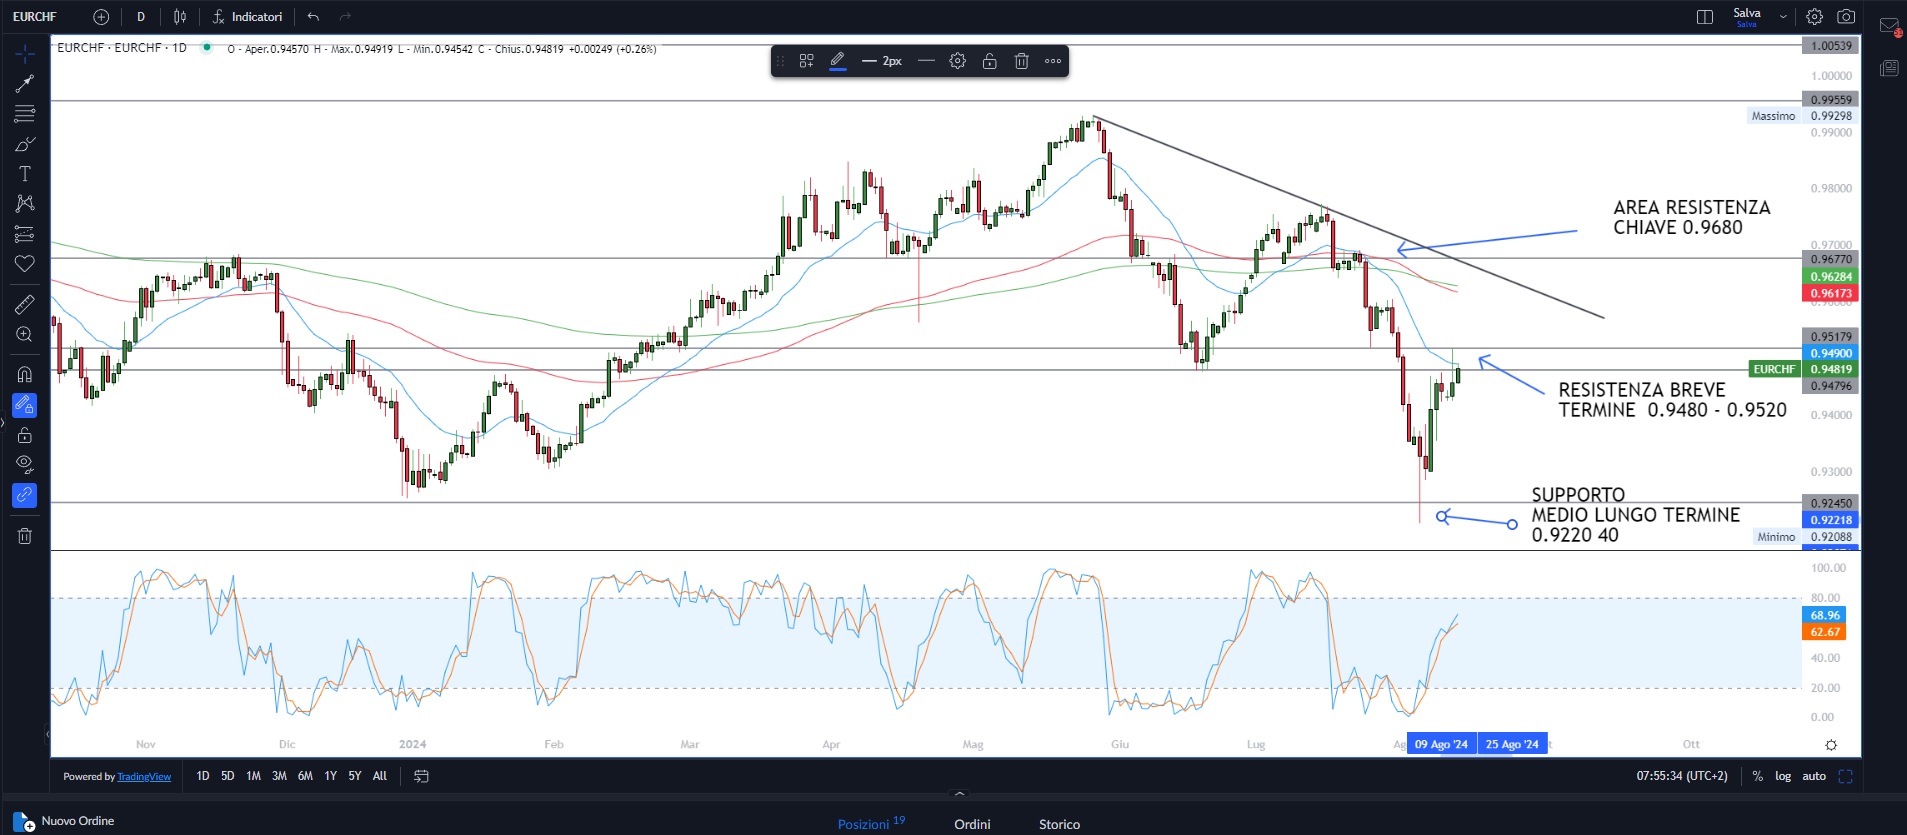Click the magnet mode icon
Screen dimensions: 1907x835
pos(25,375)
